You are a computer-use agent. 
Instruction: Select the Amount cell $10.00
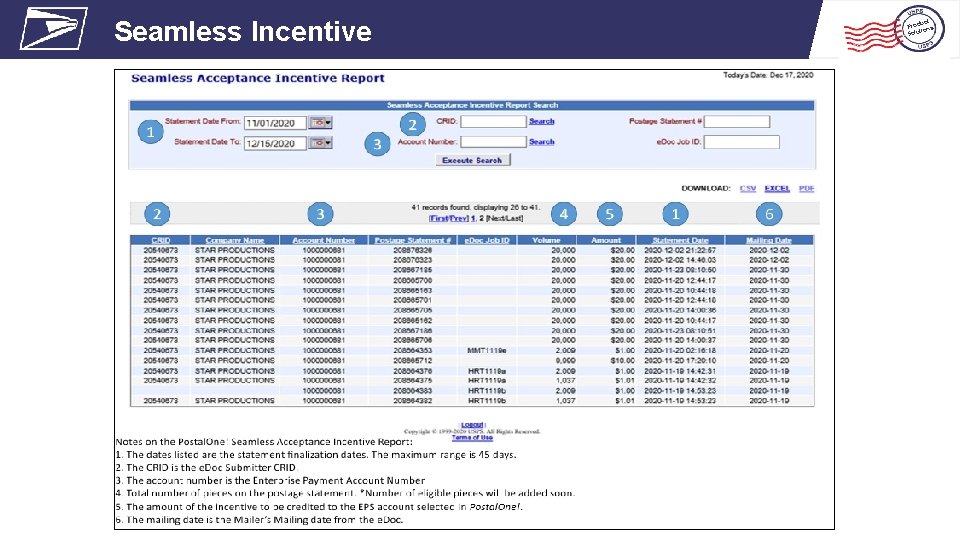coord(622,361)
